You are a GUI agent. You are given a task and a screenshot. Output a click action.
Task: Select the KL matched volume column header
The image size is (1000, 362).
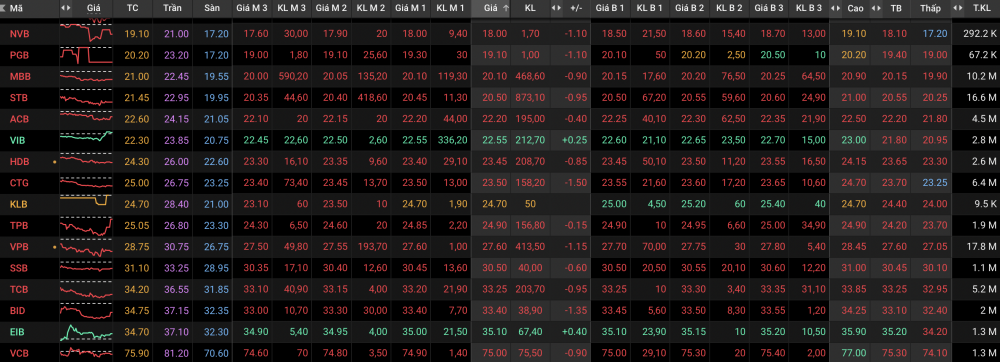point(530,8)
